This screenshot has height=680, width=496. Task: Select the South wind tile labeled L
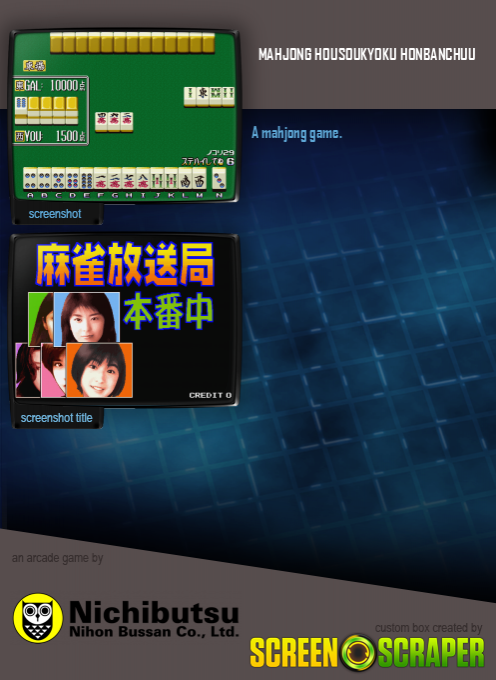(185, 178)
